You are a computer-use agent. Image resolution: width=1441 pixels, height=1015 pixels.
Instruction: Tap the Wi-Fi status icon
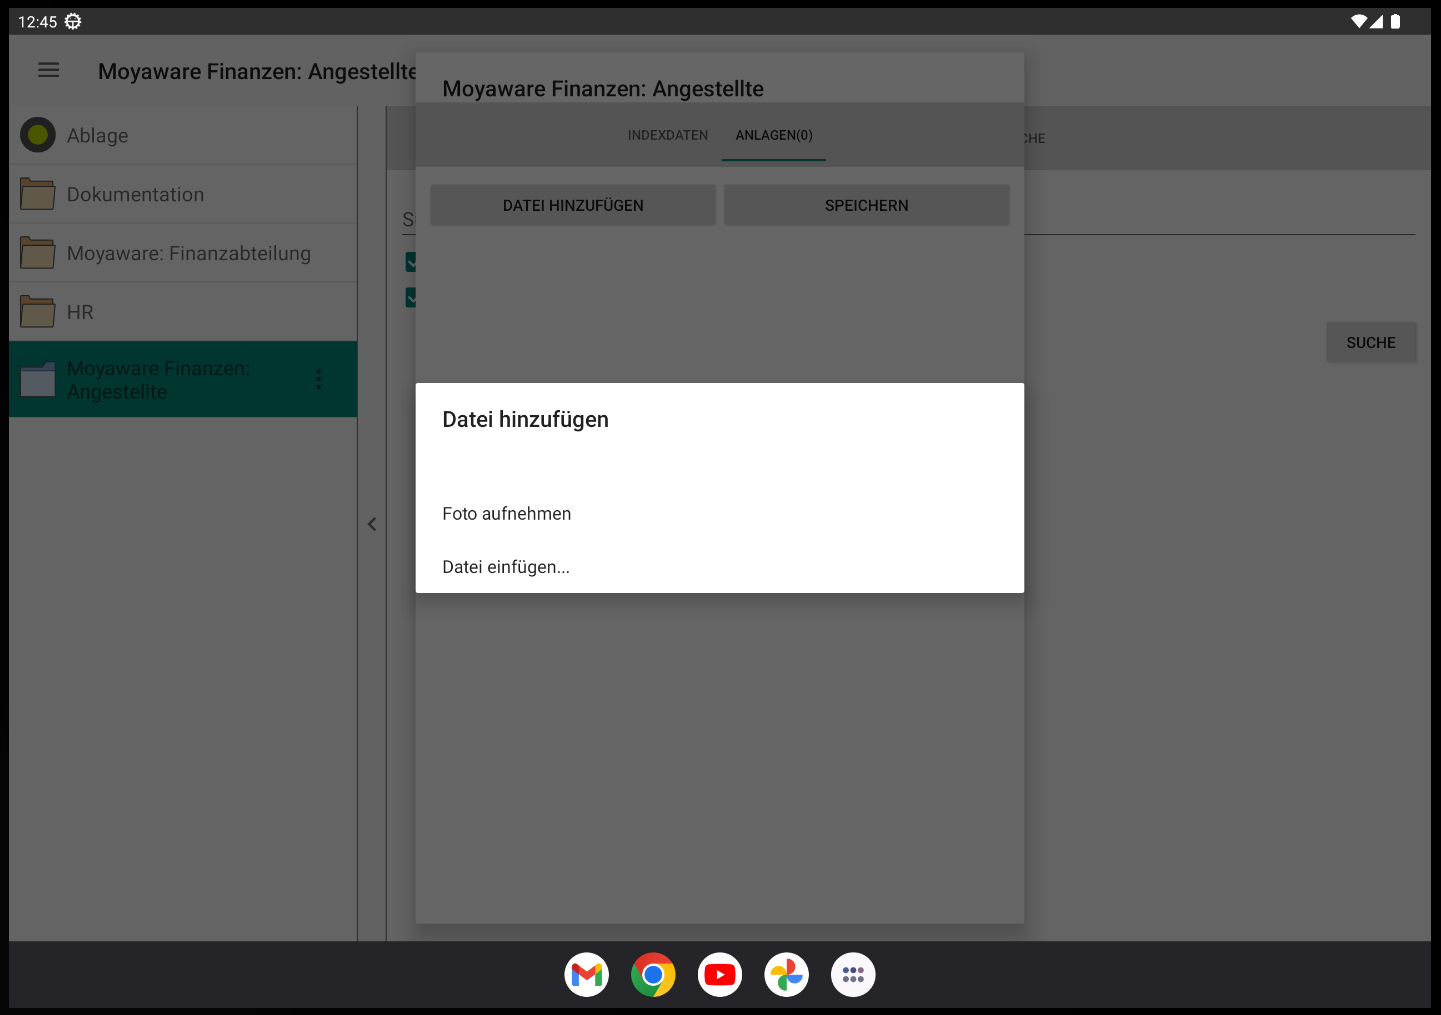pos(1358,21)
